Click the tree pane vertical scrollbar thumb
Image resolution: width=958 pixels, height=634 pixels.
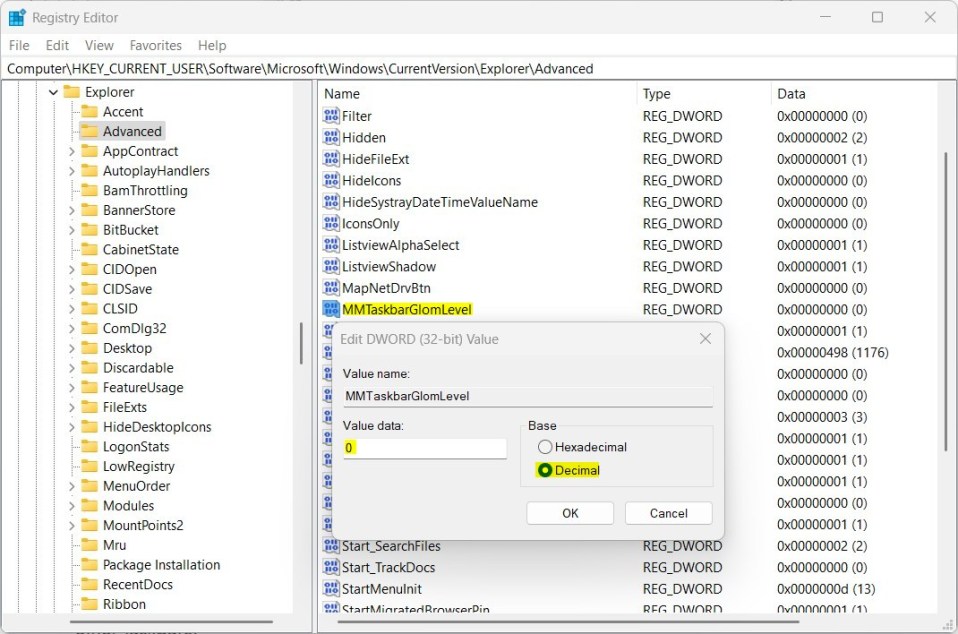[301, 343]
